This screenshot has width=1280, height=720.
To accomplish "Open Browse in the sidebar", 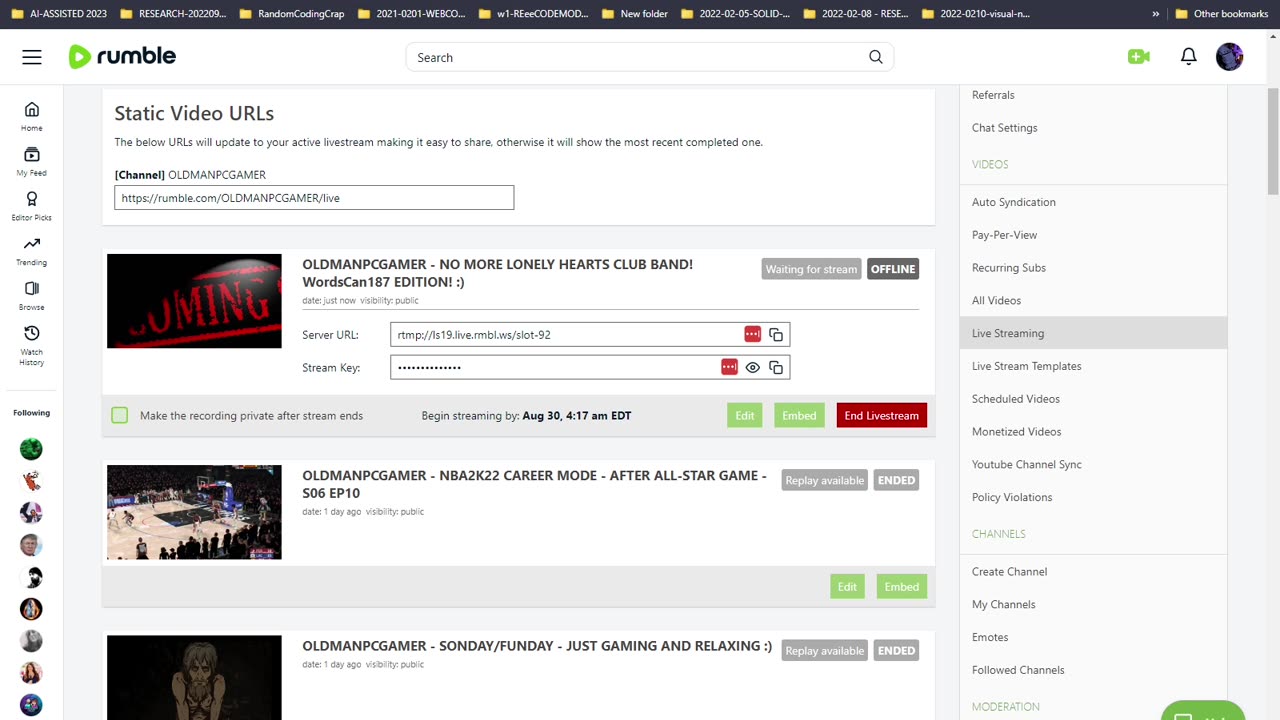I will [x=32, y=296].
